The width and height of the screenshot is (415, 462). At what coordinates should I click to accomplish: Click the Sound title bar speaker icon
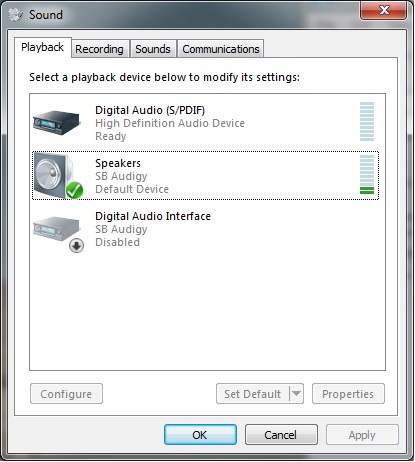click(15, 14)
